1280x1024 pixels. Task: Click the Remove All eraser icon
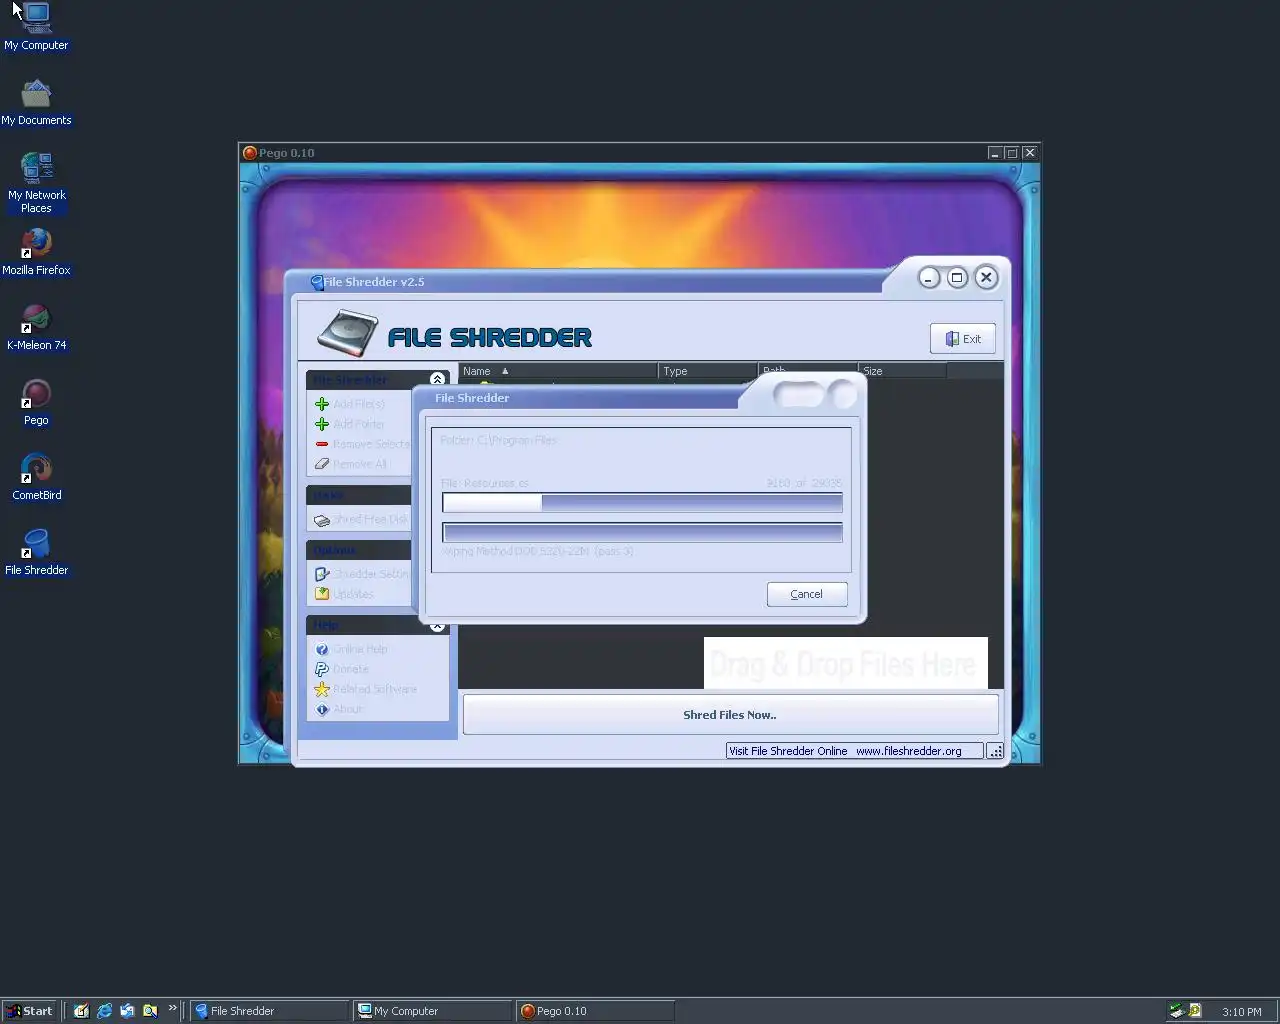[x=322, y=464]
